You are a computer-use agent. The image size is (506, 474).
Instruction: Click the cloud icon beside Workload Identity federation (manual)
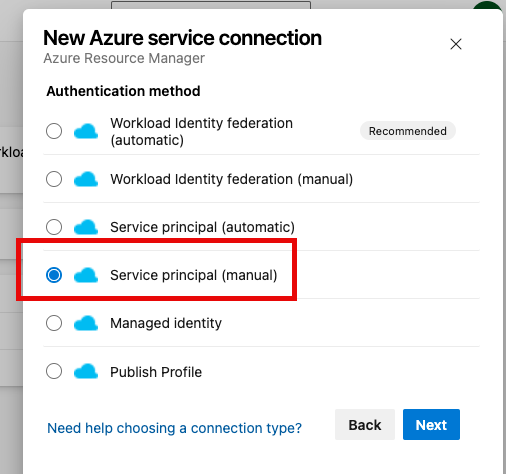tap(86, 179)
